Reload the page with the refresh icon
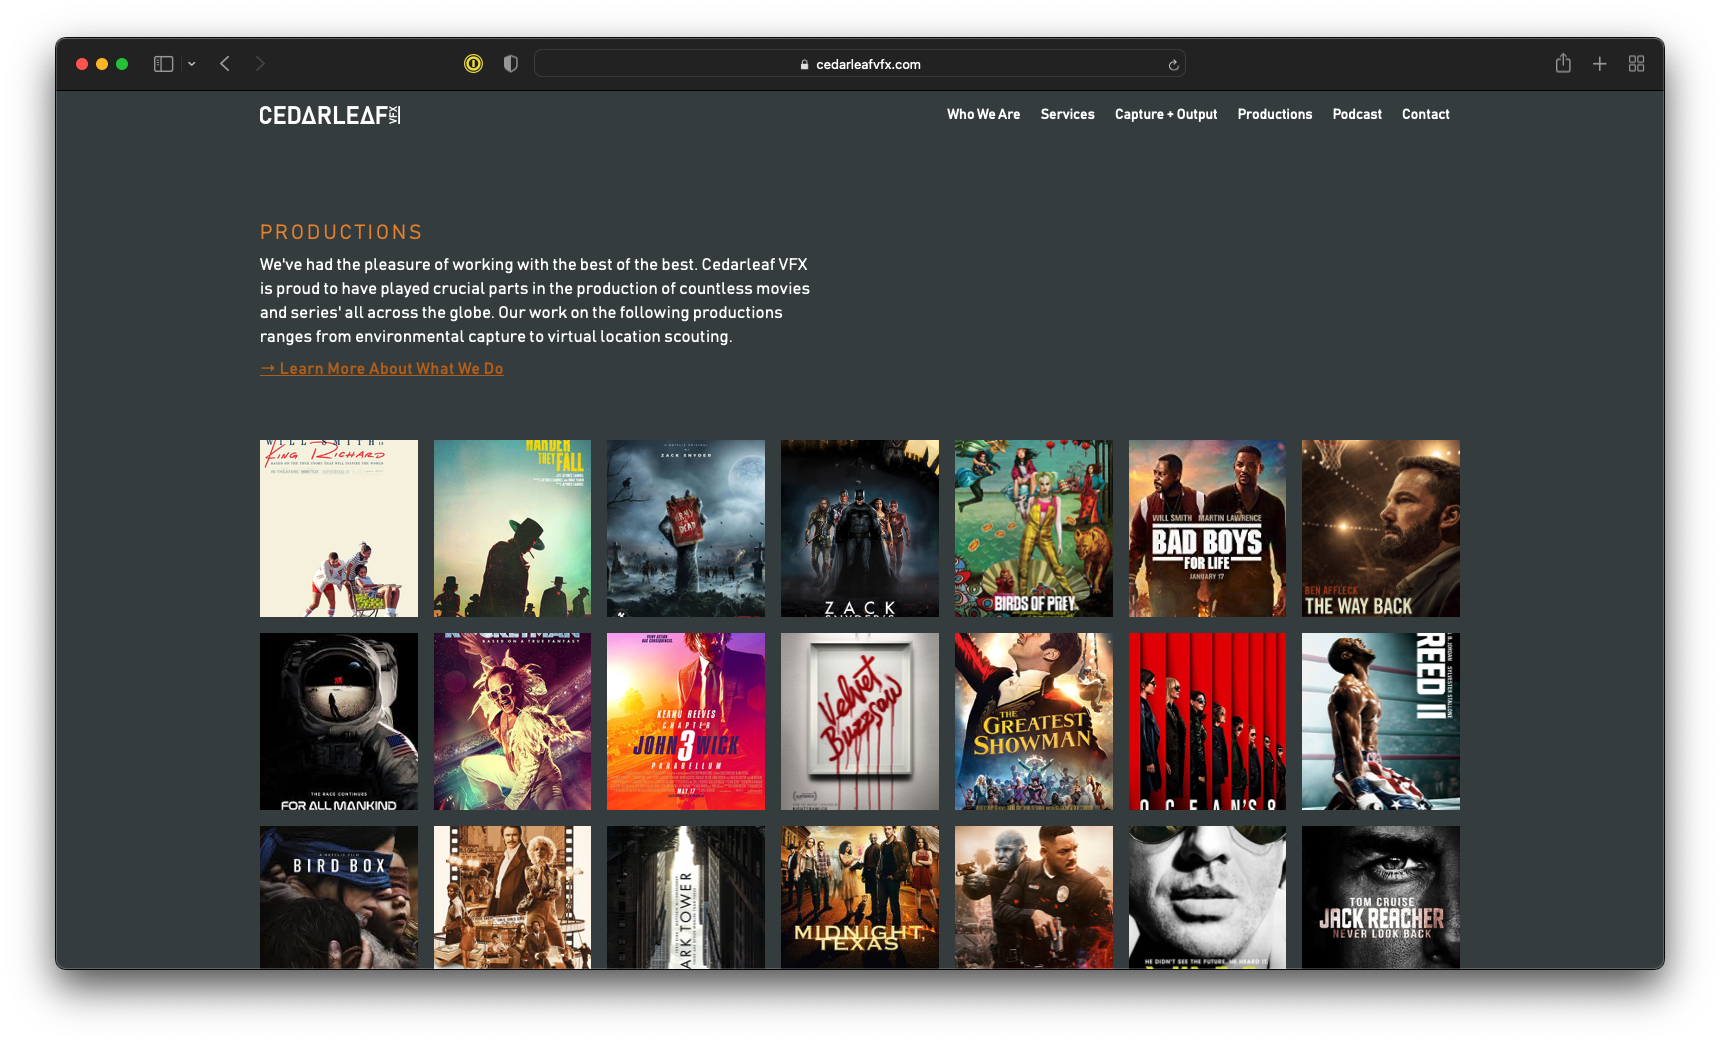This screenshot has height=1043, width=1720. click(x=1173, y=65)
